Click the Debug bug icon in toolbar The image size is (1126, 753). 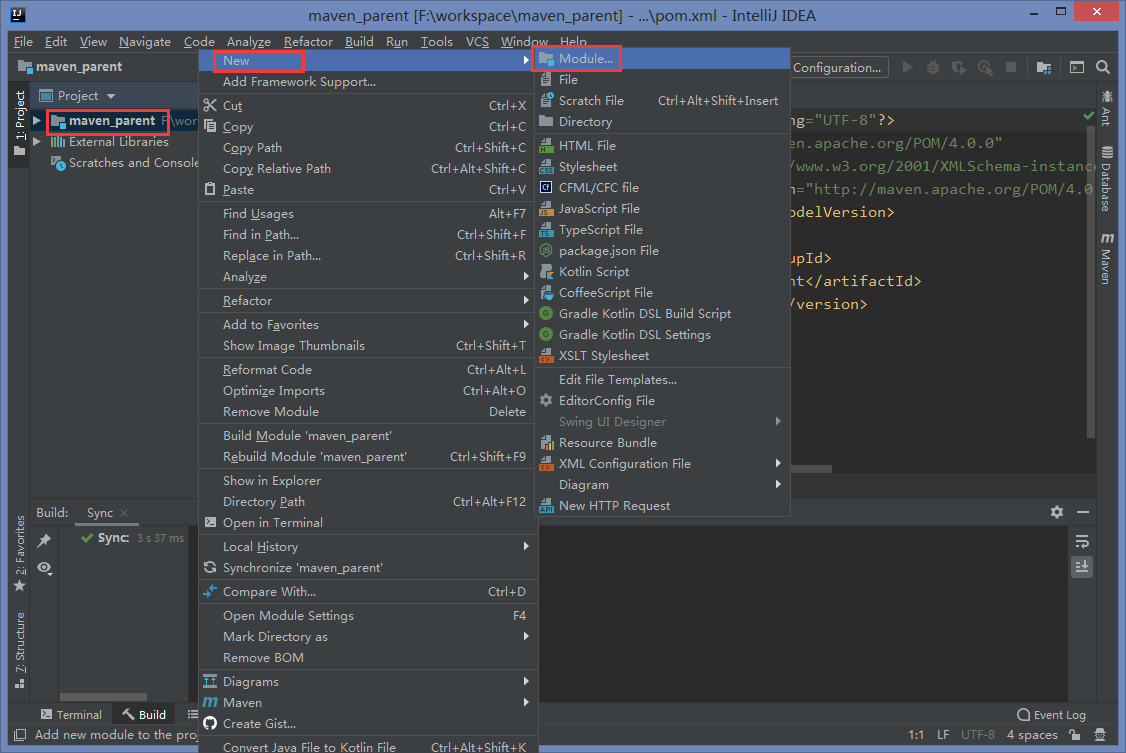pos(933,67)
